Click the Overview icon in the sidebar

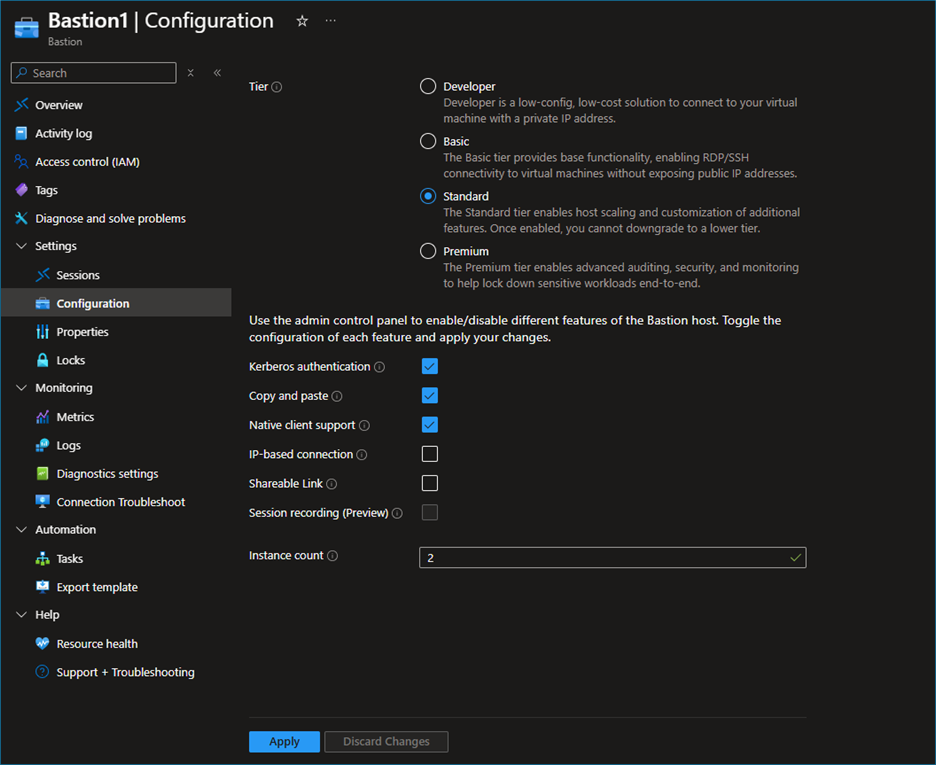[21, 105]
